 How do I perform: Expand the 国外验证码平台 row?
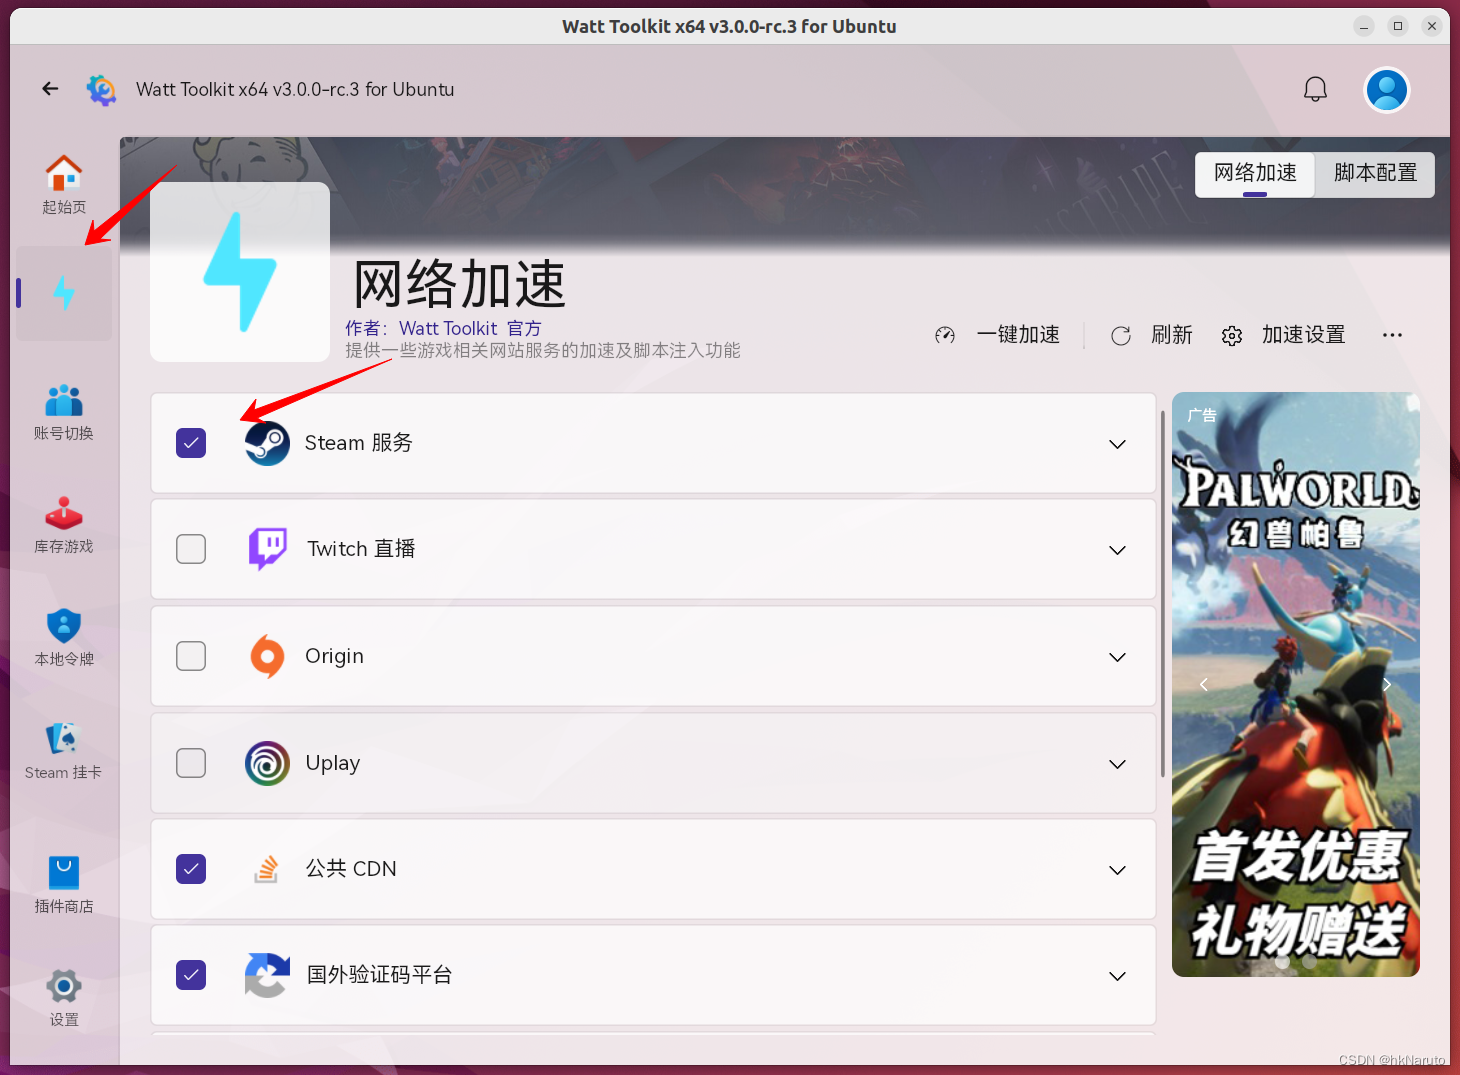[1118, 976]
